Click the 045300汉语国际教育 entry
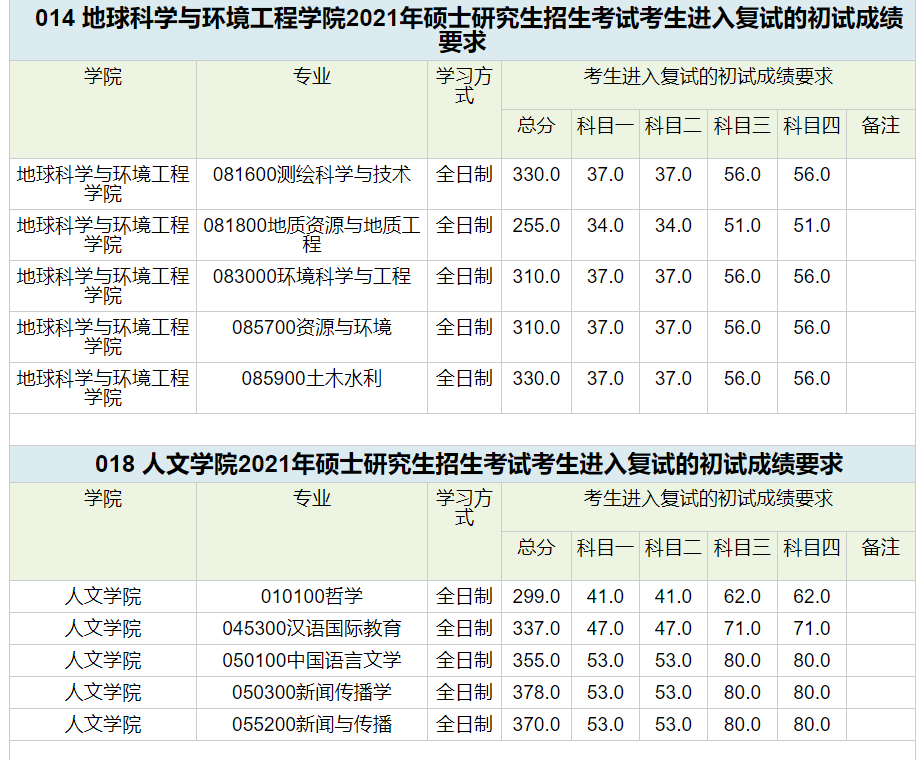 312,628
